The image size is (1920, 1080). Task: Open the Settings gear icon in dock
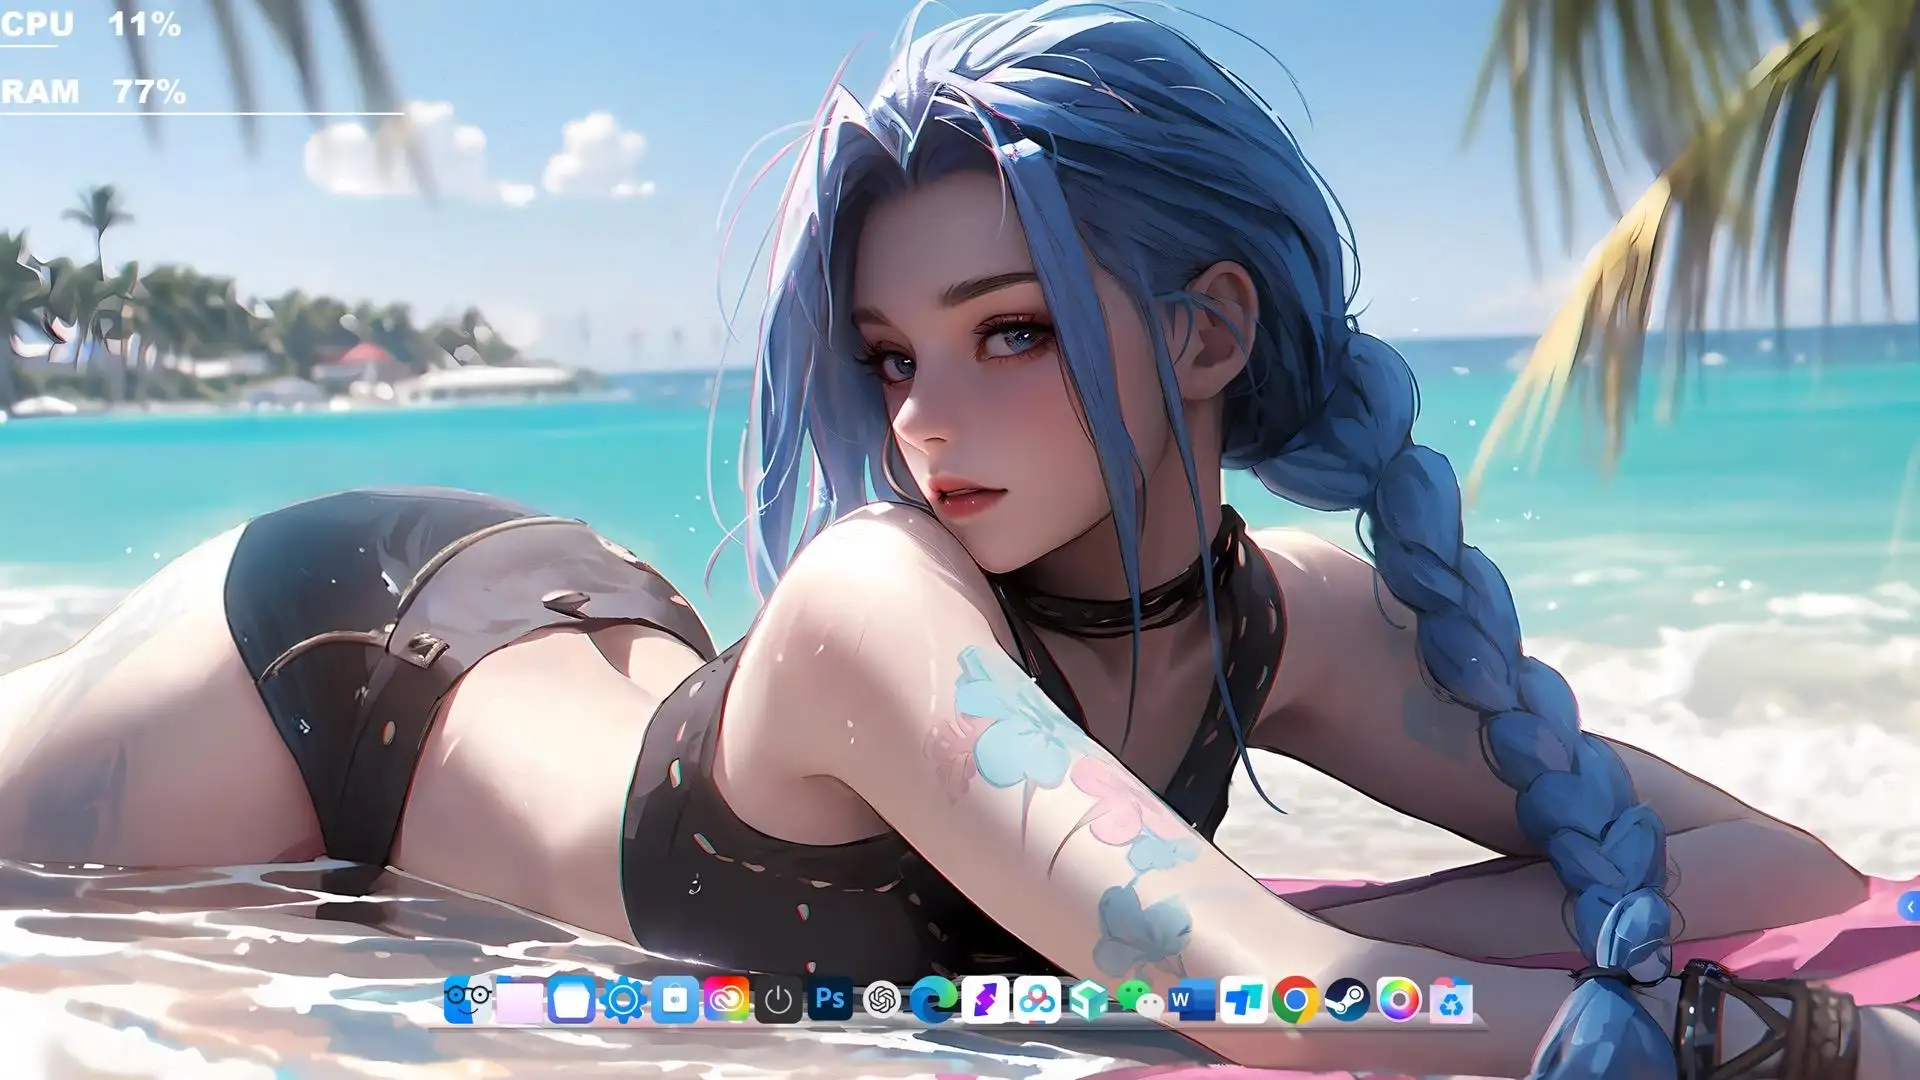[x=623, y=999]
